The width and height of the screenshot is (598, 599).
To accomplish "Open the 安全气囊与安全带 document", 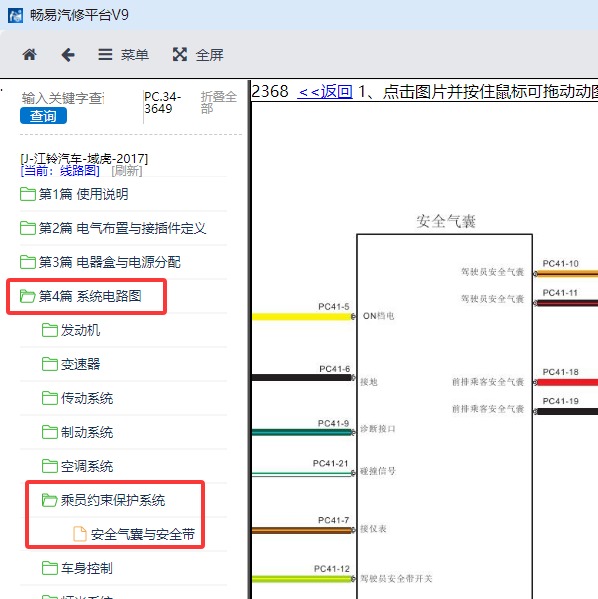I will point(143,534).
